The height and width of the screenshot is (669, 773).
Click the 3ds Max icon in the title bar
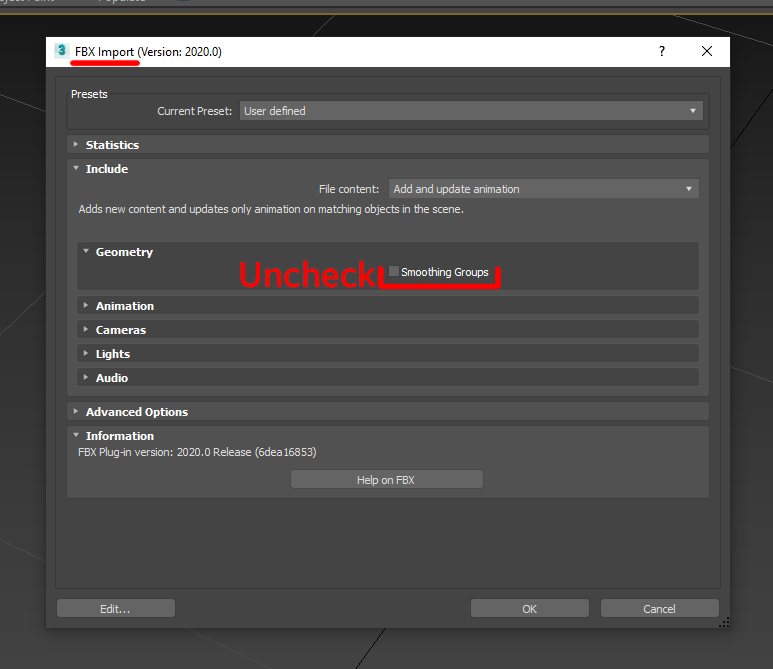[62, 51]
